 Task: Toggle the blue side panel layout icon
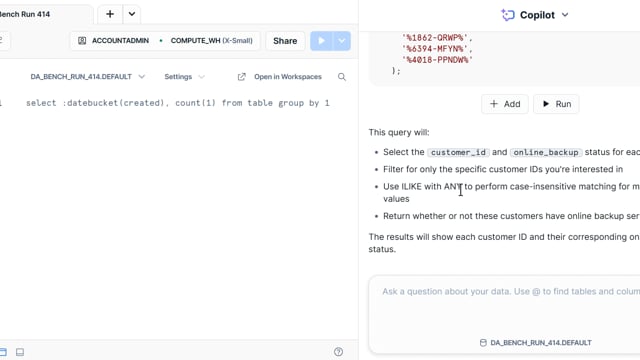(3, 352)
